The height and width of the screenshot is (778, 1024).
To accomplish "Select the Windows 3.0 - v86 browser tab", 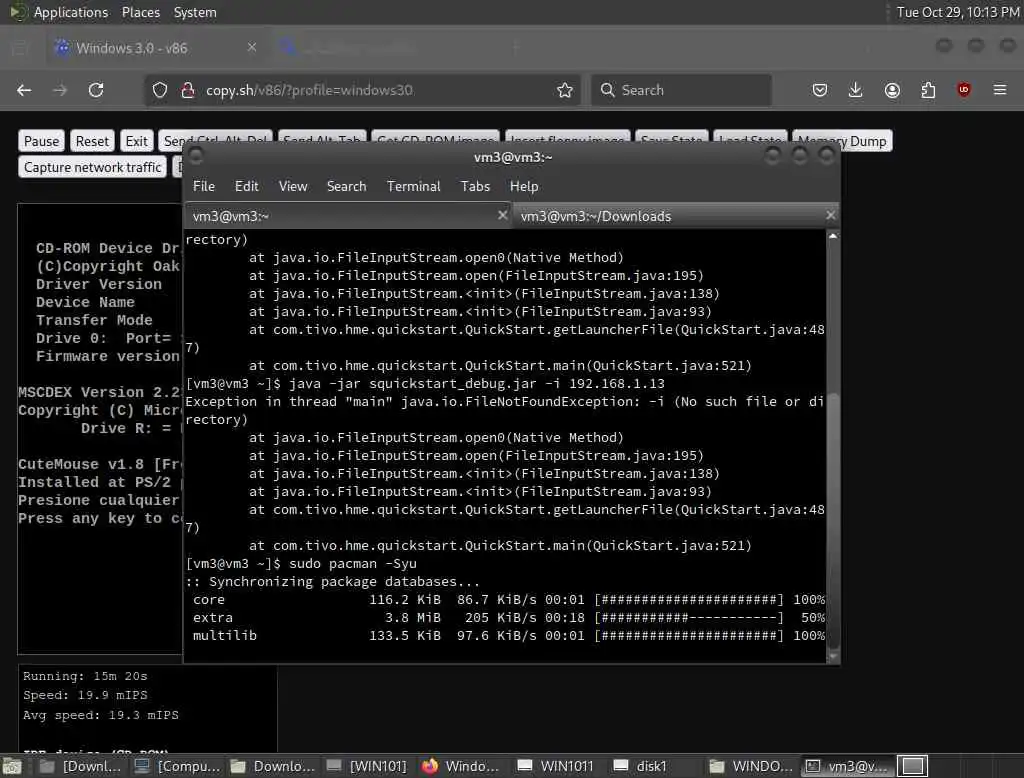I will pos(154,48).
